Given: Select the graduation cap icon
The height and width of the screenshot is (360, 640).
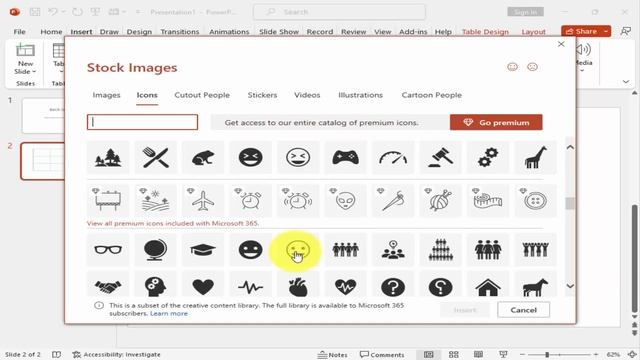Looking at the screenshot, I should pos(203,249).
